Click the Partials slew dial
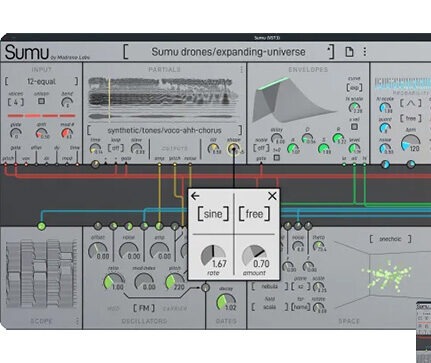 [137, 149]
